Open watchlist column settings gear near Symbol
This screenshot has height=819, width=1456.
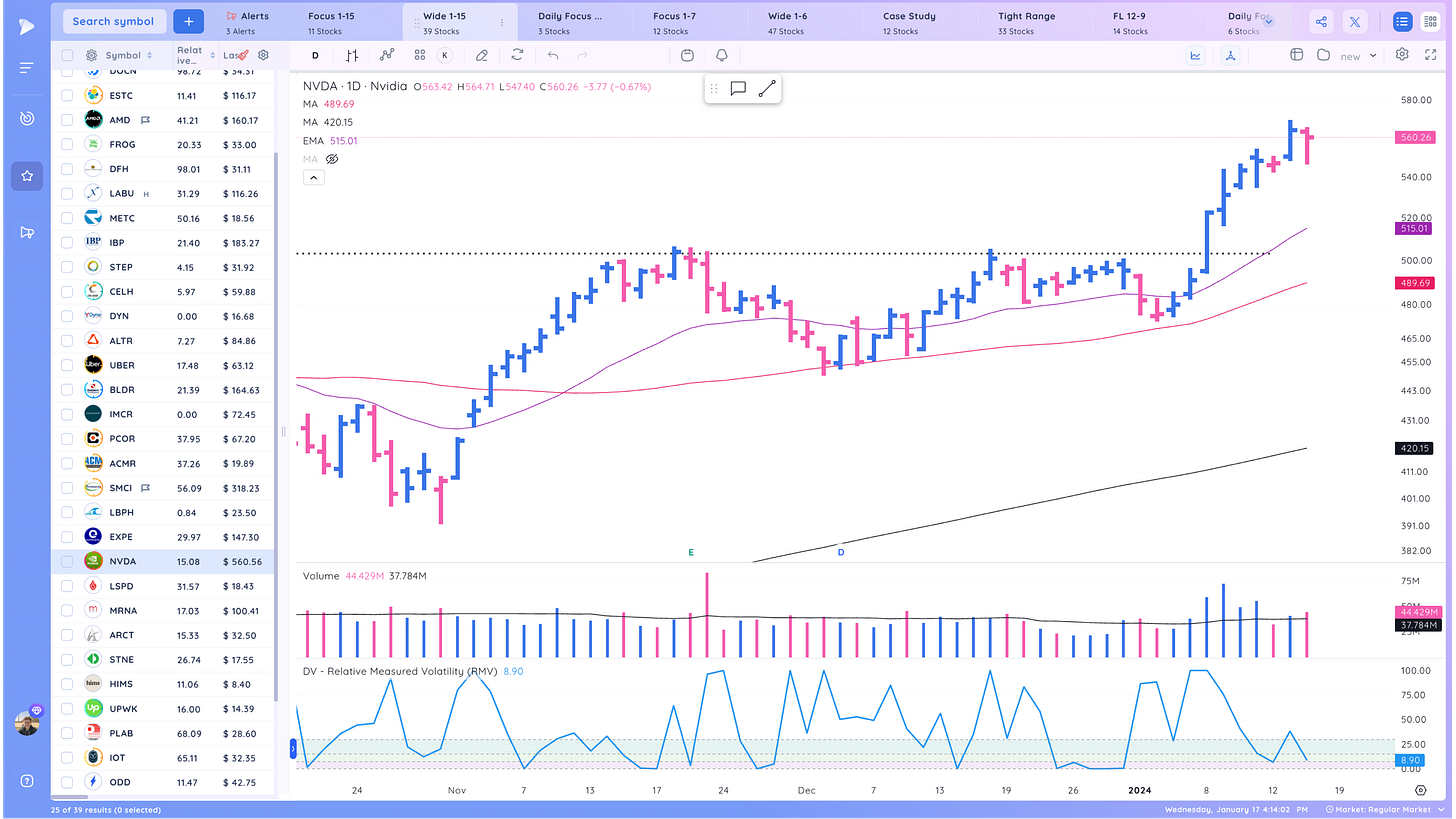click(91, 56)
